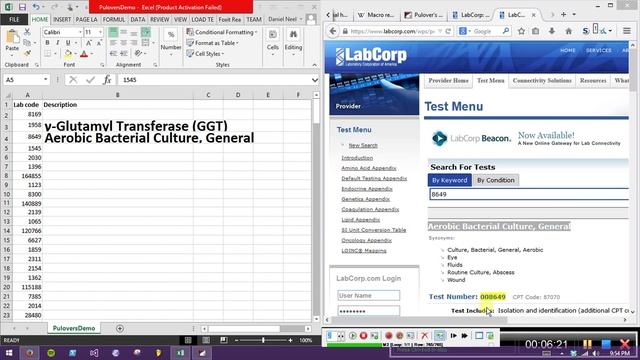This screenshot has height=360, width=640.
Task: Open Connectivity Solutions tab
Action: click(542, 80)
